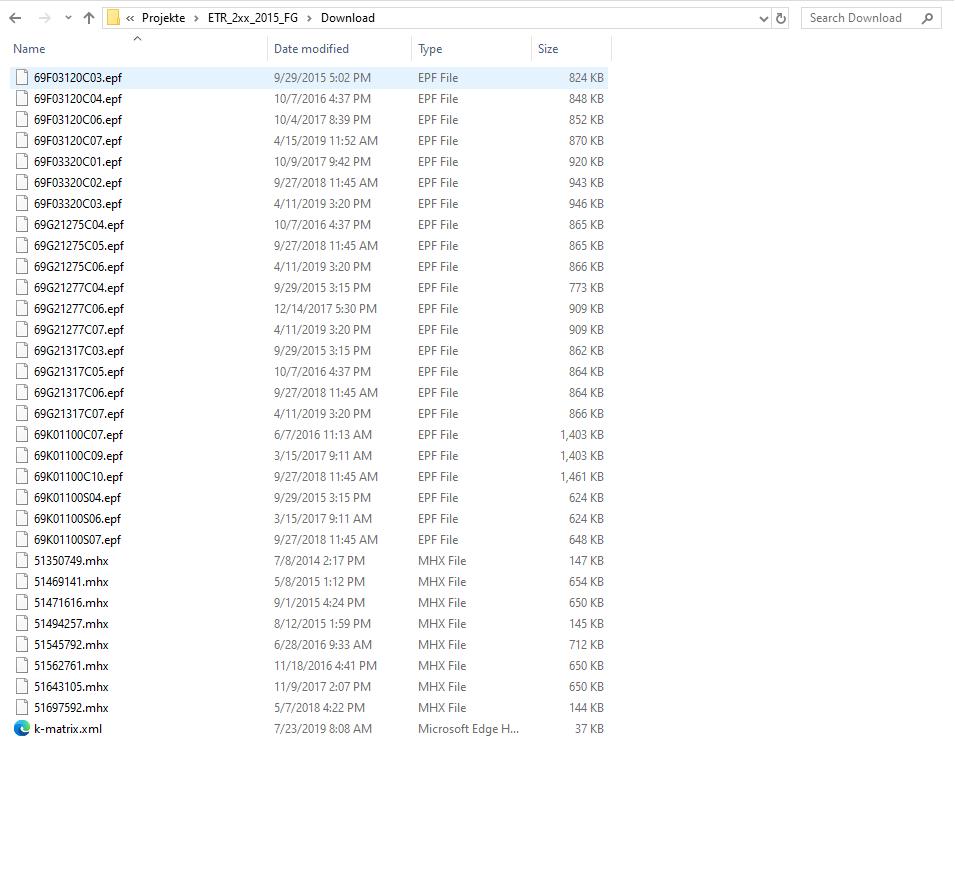Select 69K01100C07.epf file
The height and width of the screenshot is (885, 955).
pos(79,435)
